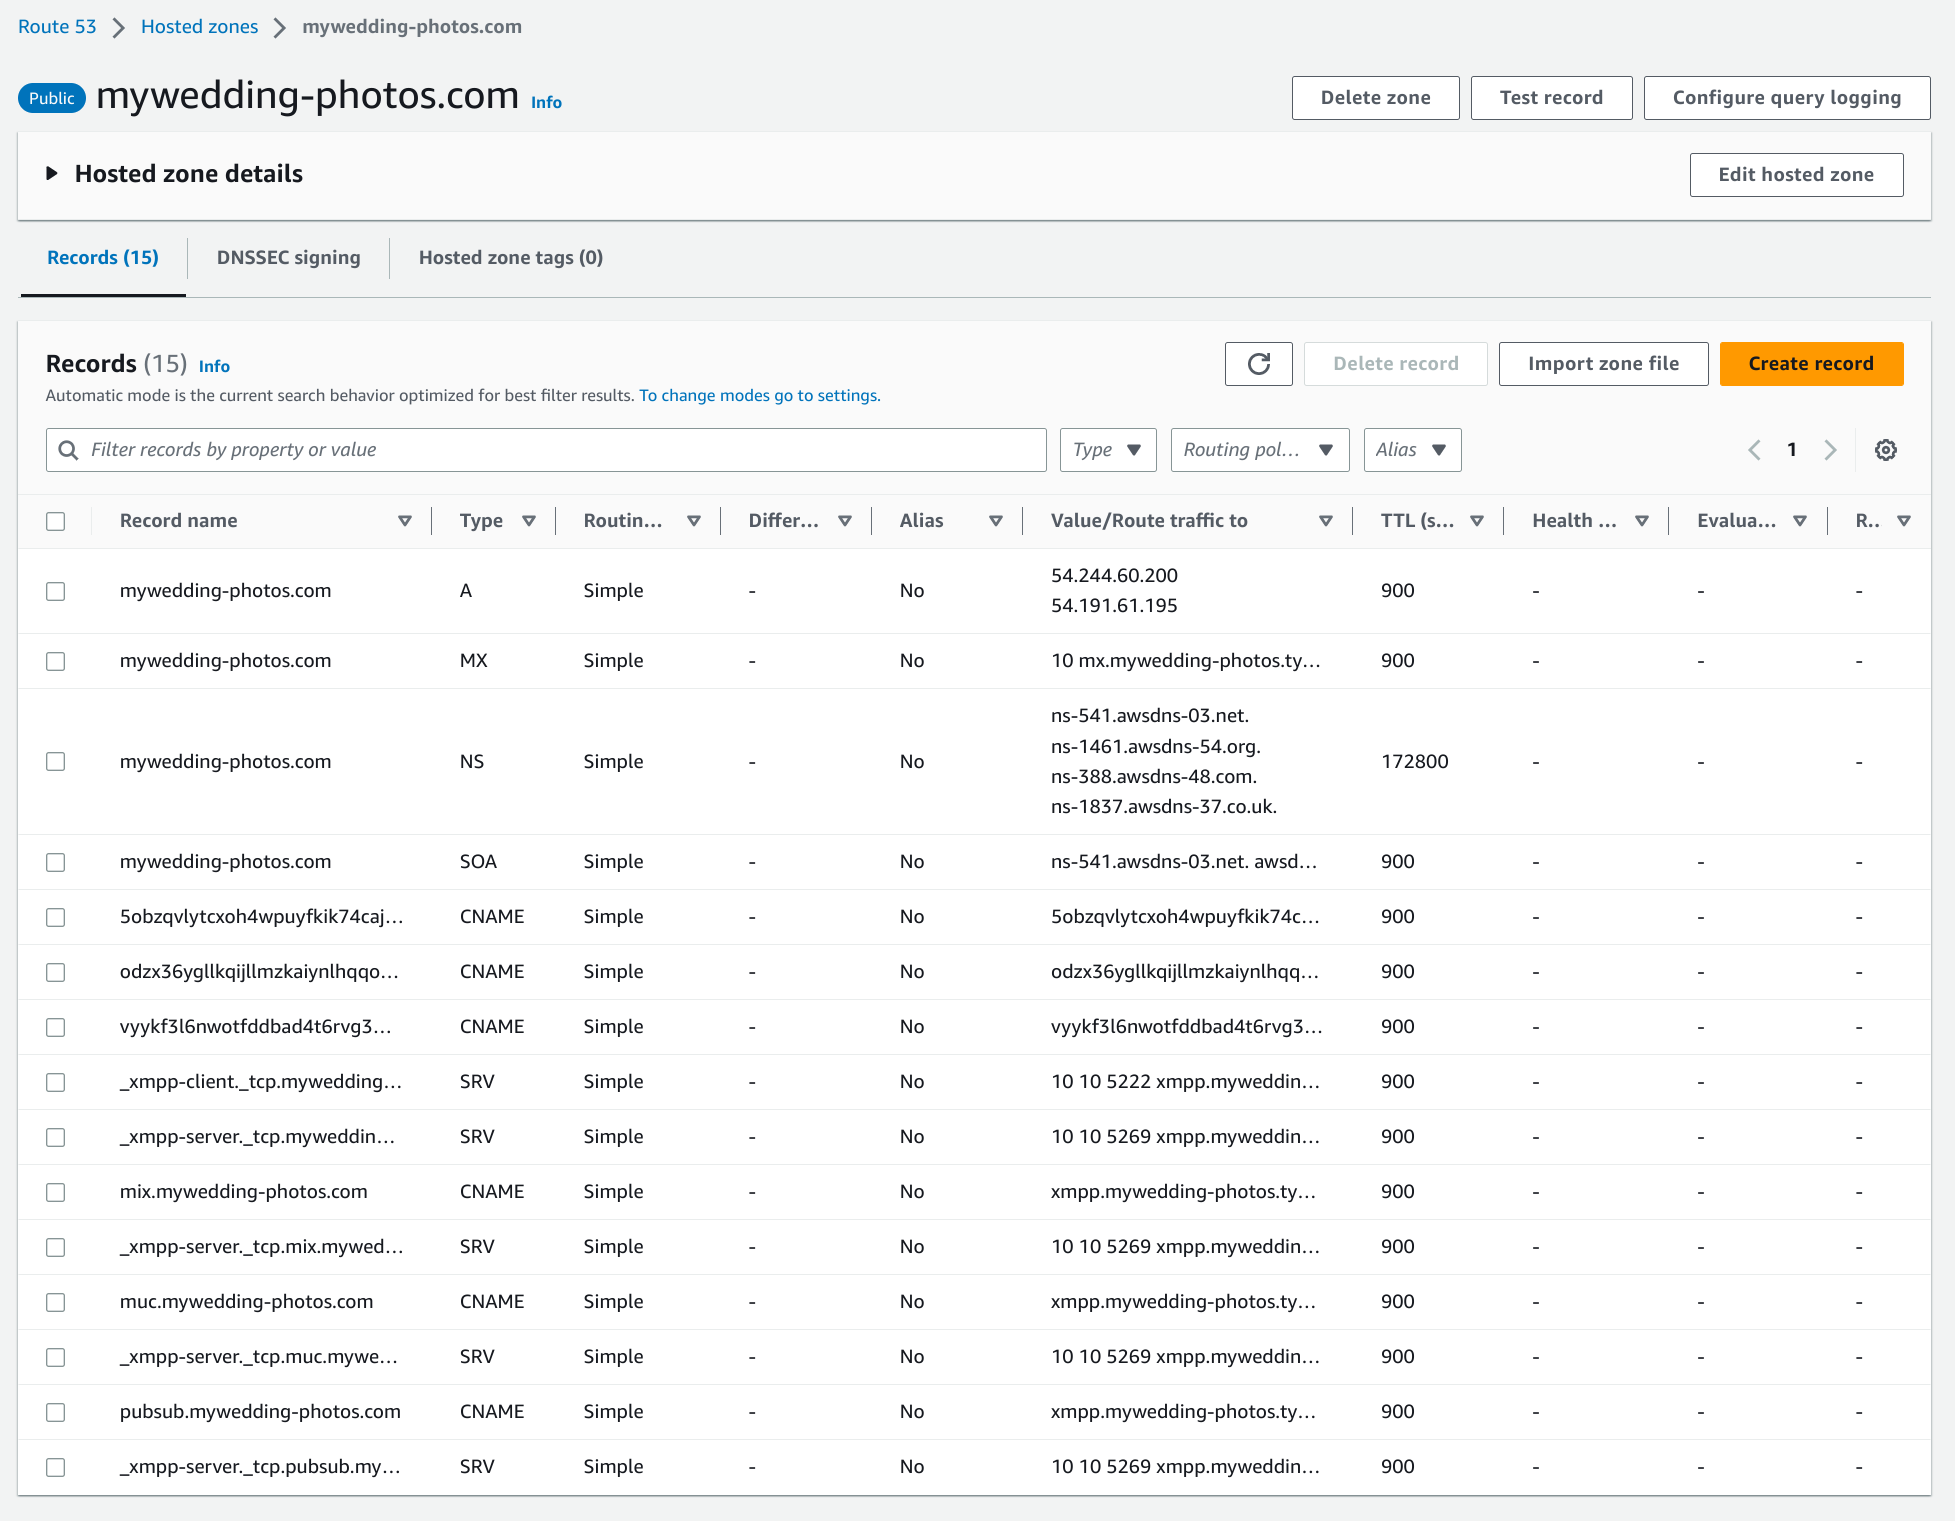This screenshot has height=1521, width=1955.
Task: Click ns-1837.awsdns-37.co.uk. value
Action: [x=1164, y=807]
